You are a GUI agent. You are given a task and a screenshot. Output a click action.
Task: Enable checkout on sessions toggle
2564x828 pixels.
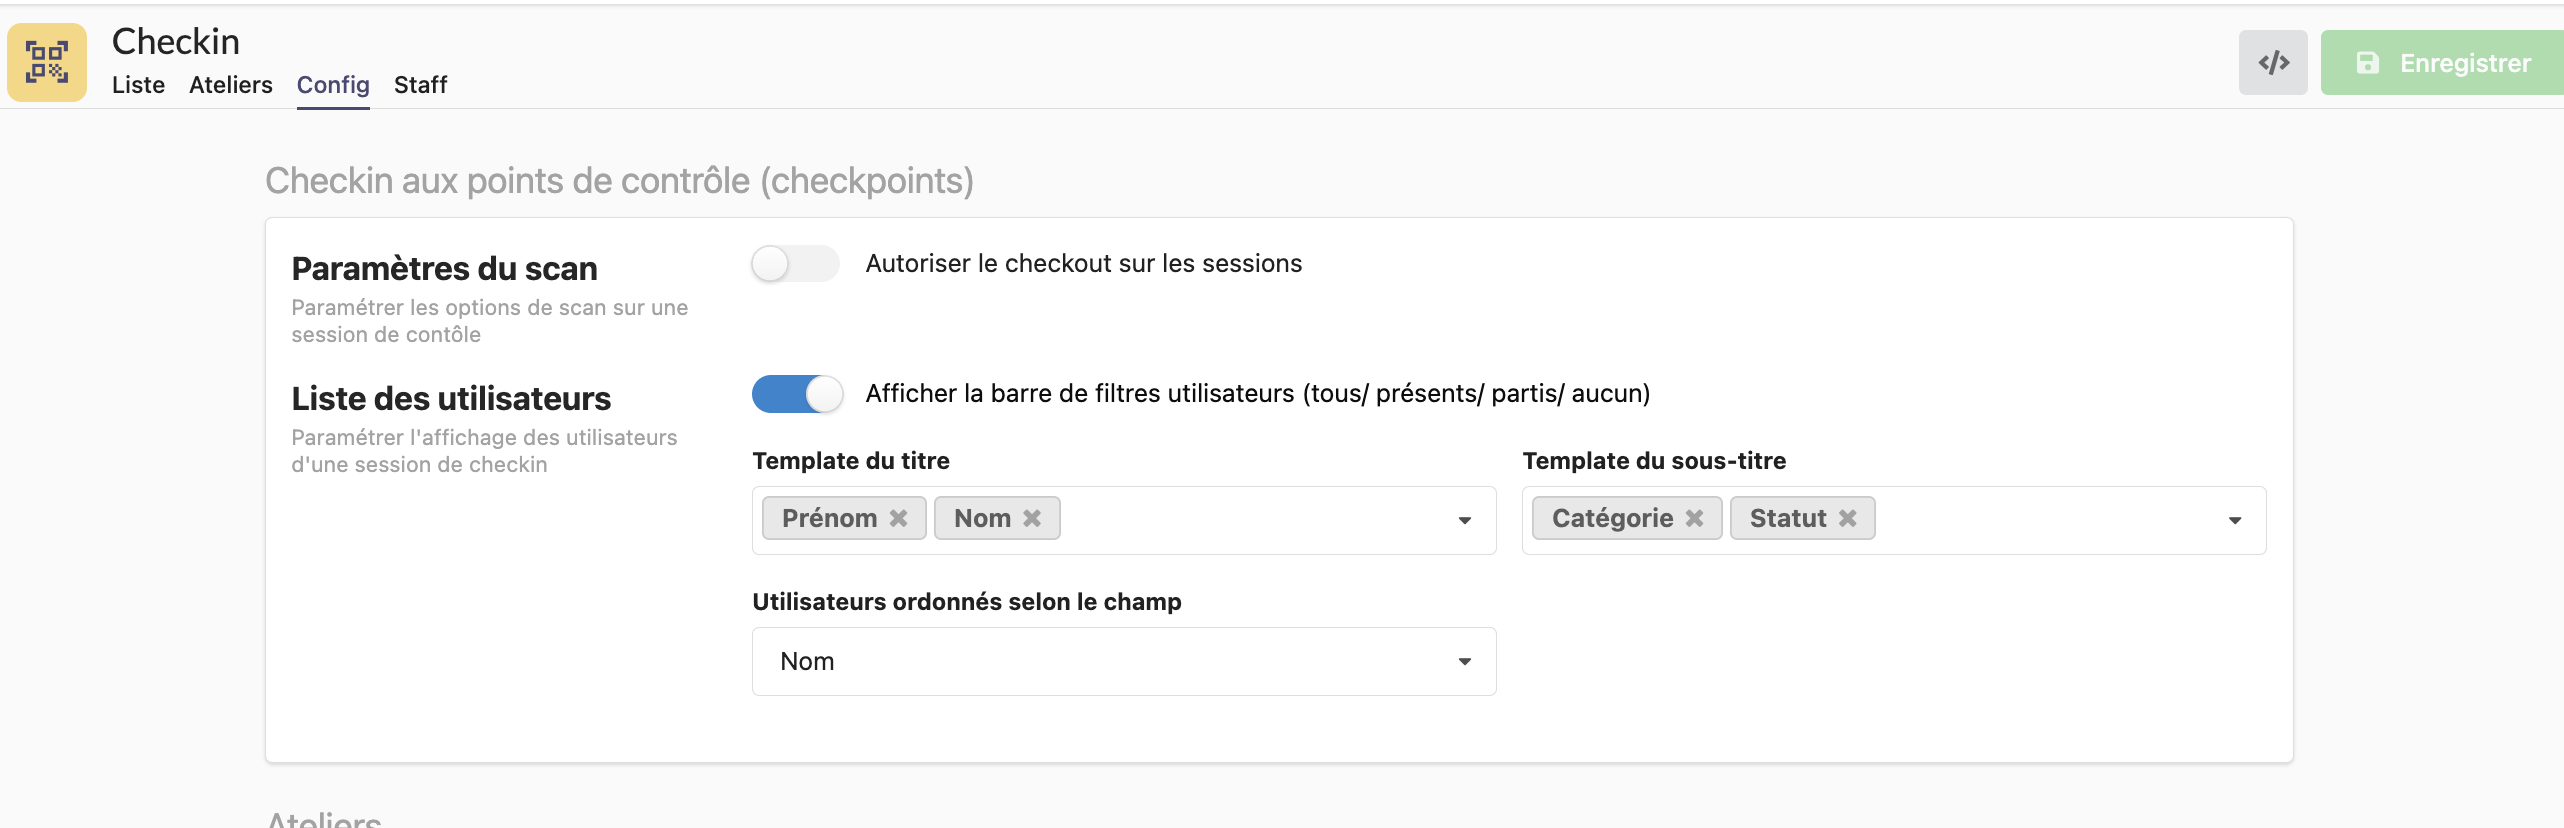point(795,264)
